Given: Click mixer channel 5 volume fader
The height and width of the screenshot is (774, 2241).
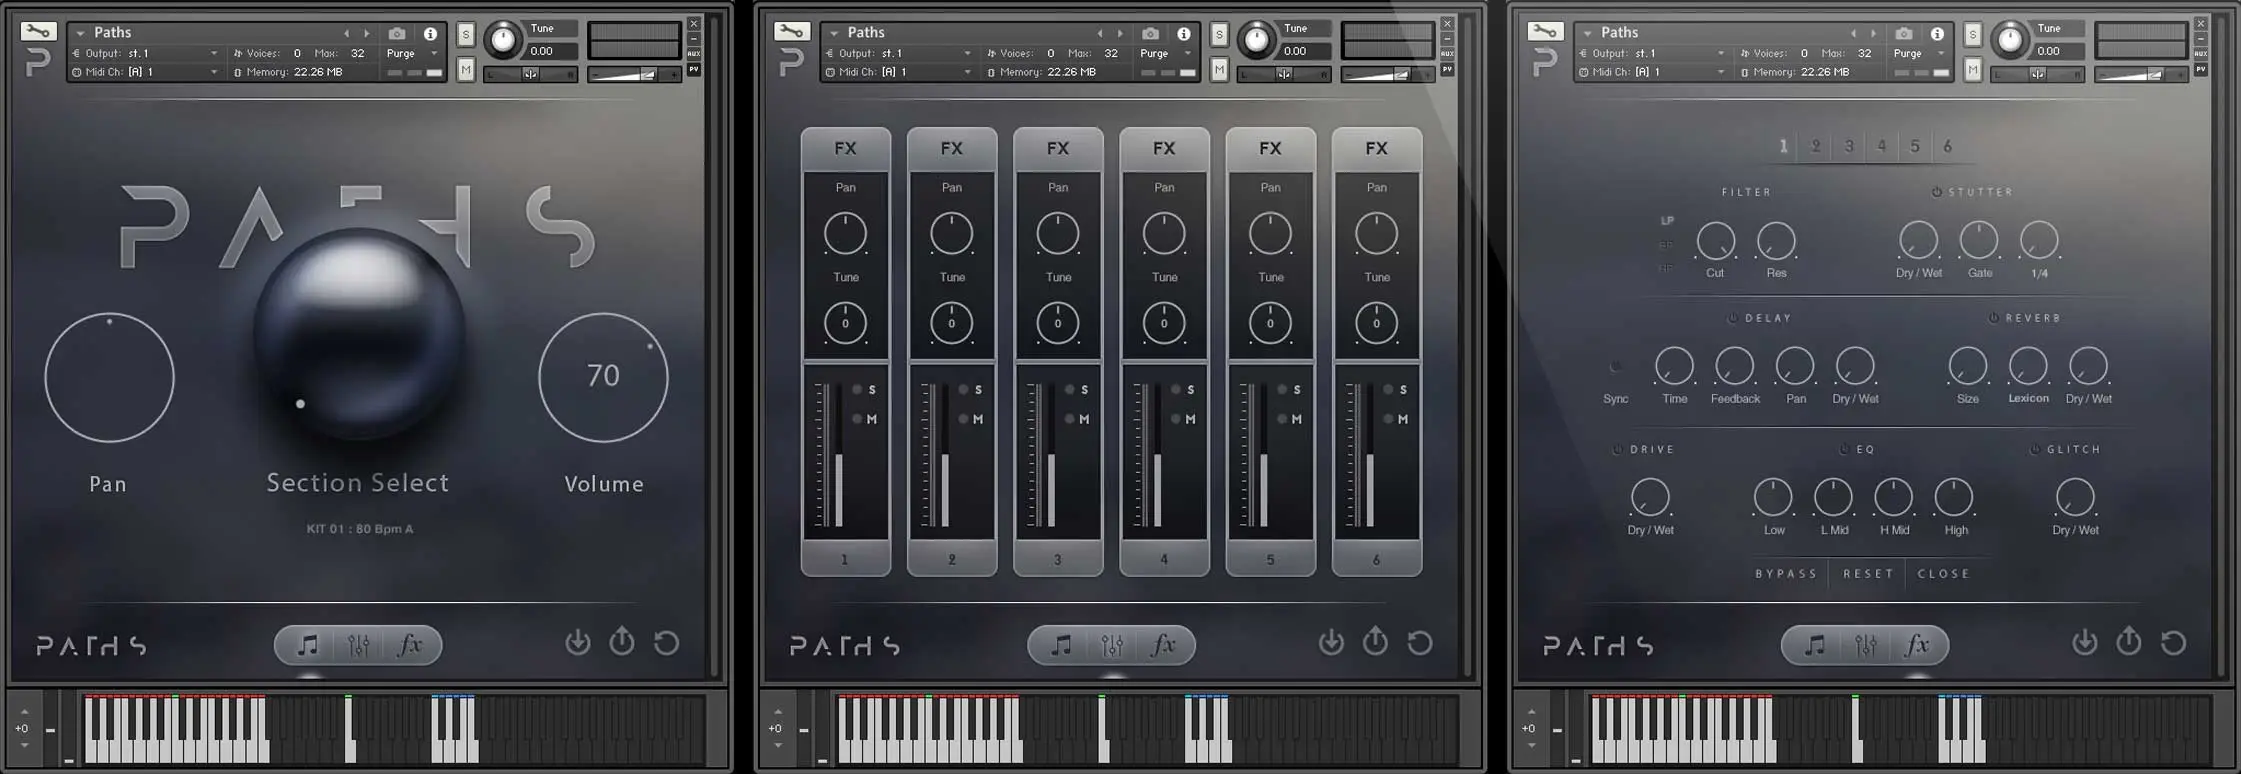Looking at the screenshot, I should (x=1263, y=455).
